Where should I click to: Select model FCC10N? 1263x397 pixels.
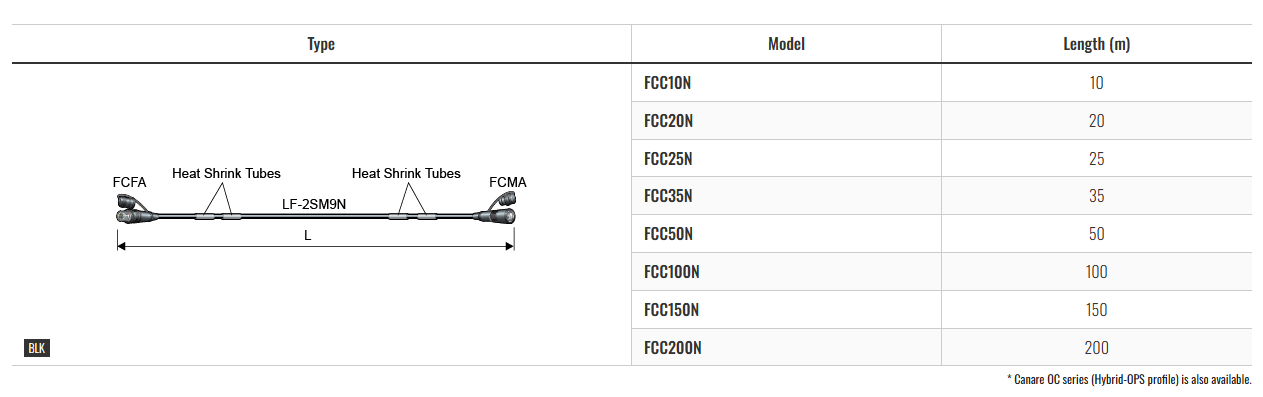pos(668,83)
